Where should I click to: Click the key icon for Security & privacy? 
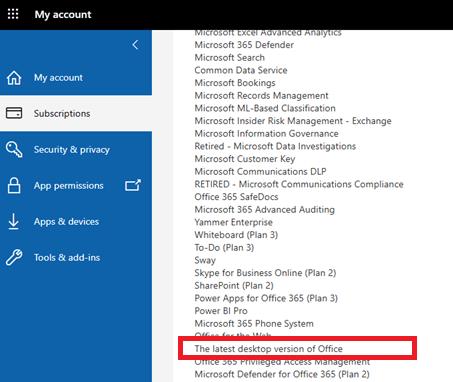pyautogui.click(x=14, y=149)
